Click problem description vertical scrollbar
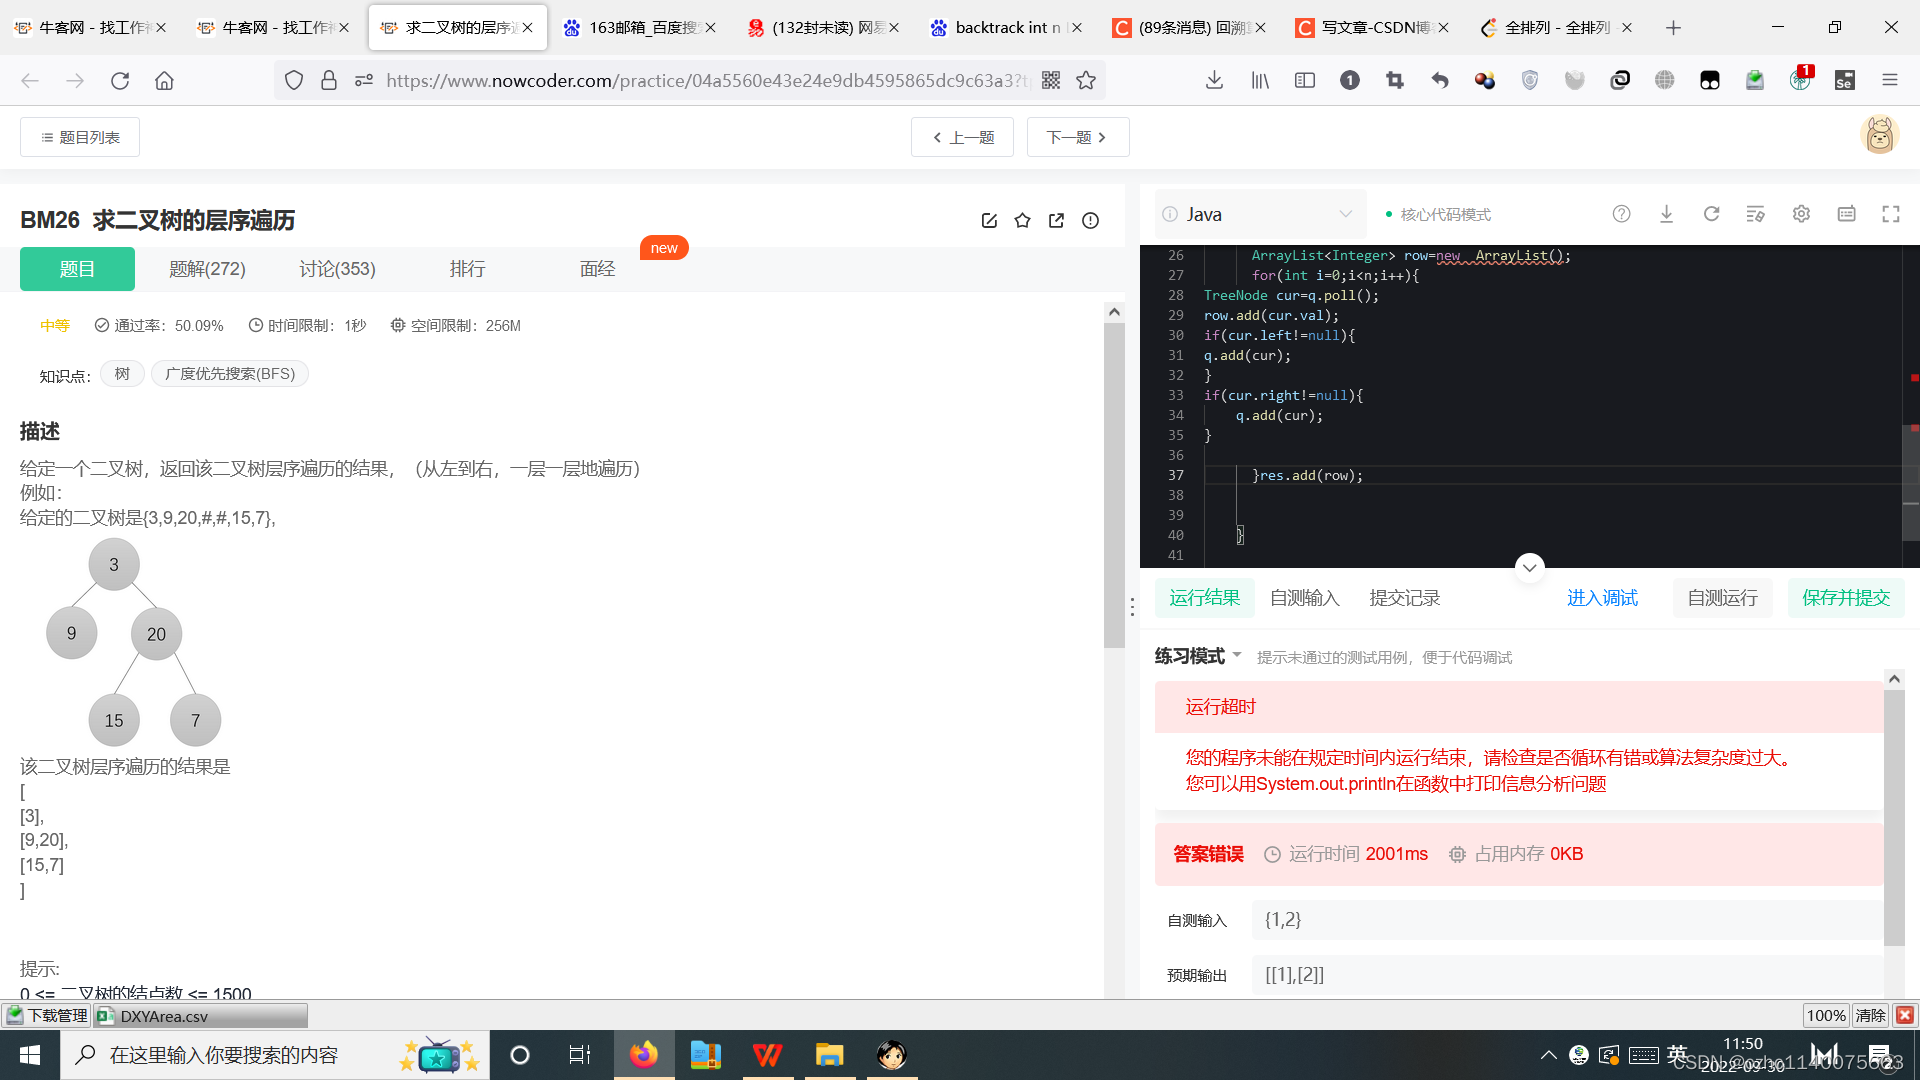Screen dimensions: 1920x1080 pos(1114,484)
